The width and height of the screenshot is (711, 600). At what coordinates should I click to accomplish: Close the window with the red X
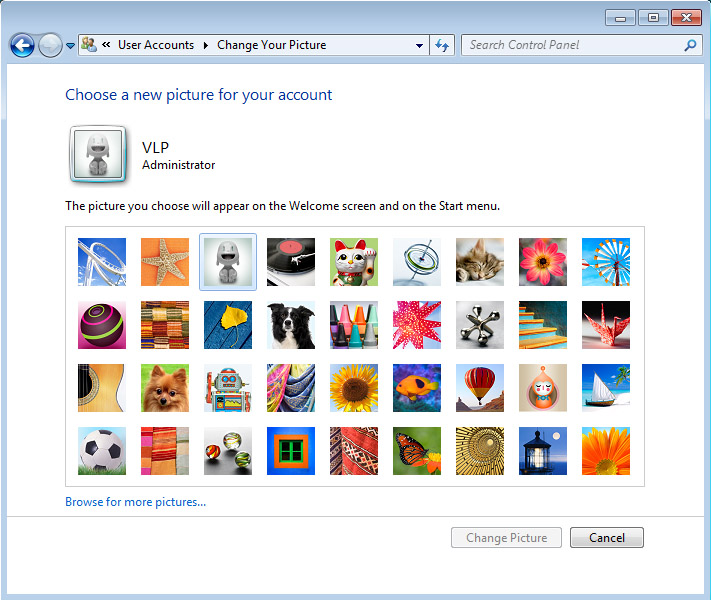click(x=687, y=18)
